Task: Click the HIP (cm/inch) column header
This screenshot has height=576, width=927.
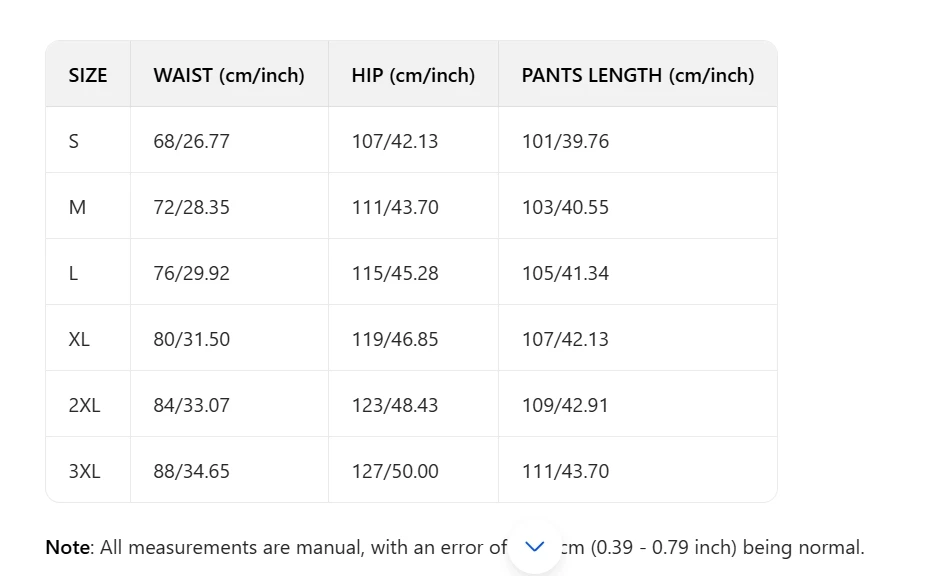Action: [413, 75]
